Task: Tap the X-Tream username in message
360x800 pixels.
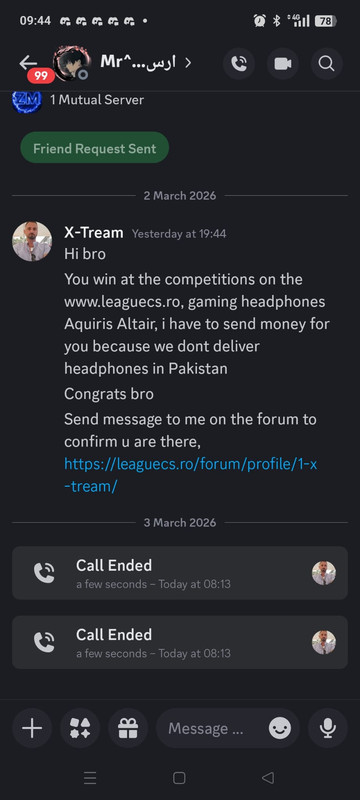Action: point(94,233)
